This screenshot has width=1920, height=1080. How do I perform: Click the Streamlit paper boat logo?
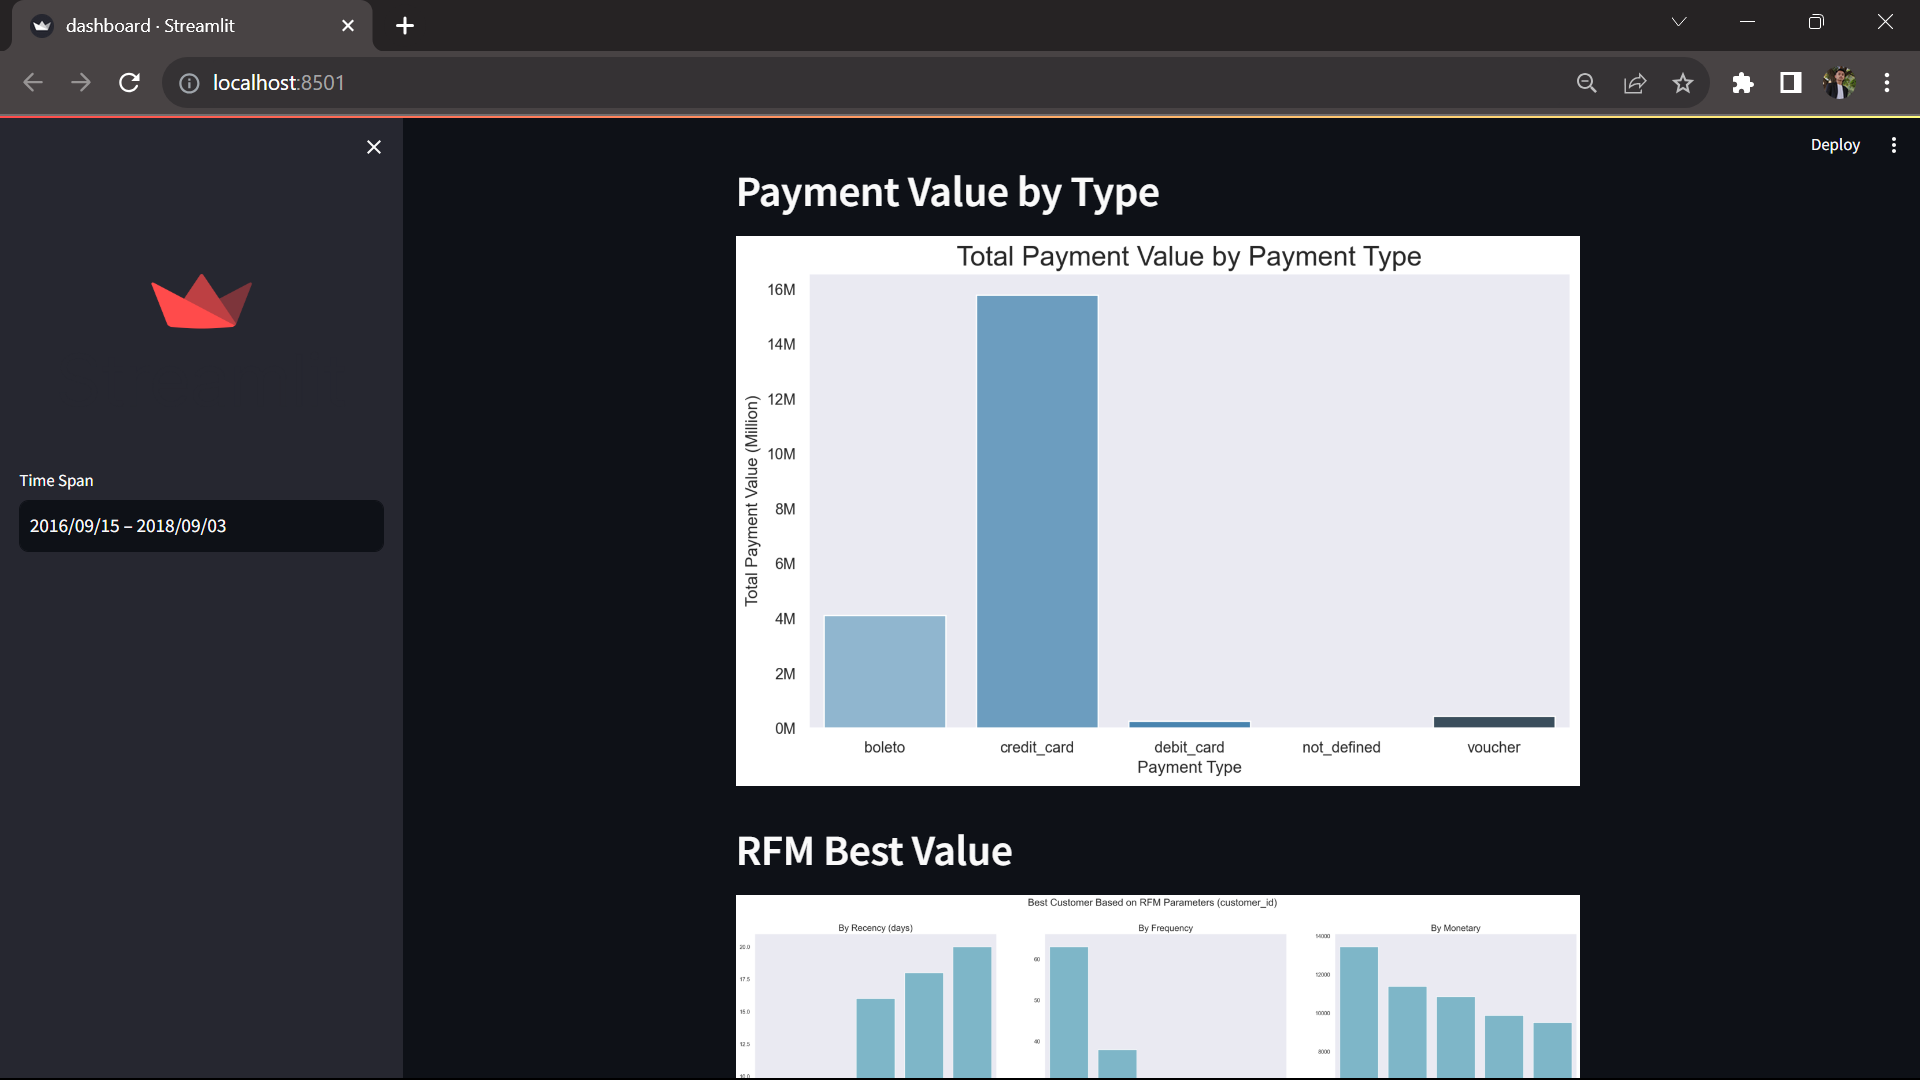(201, 301)
